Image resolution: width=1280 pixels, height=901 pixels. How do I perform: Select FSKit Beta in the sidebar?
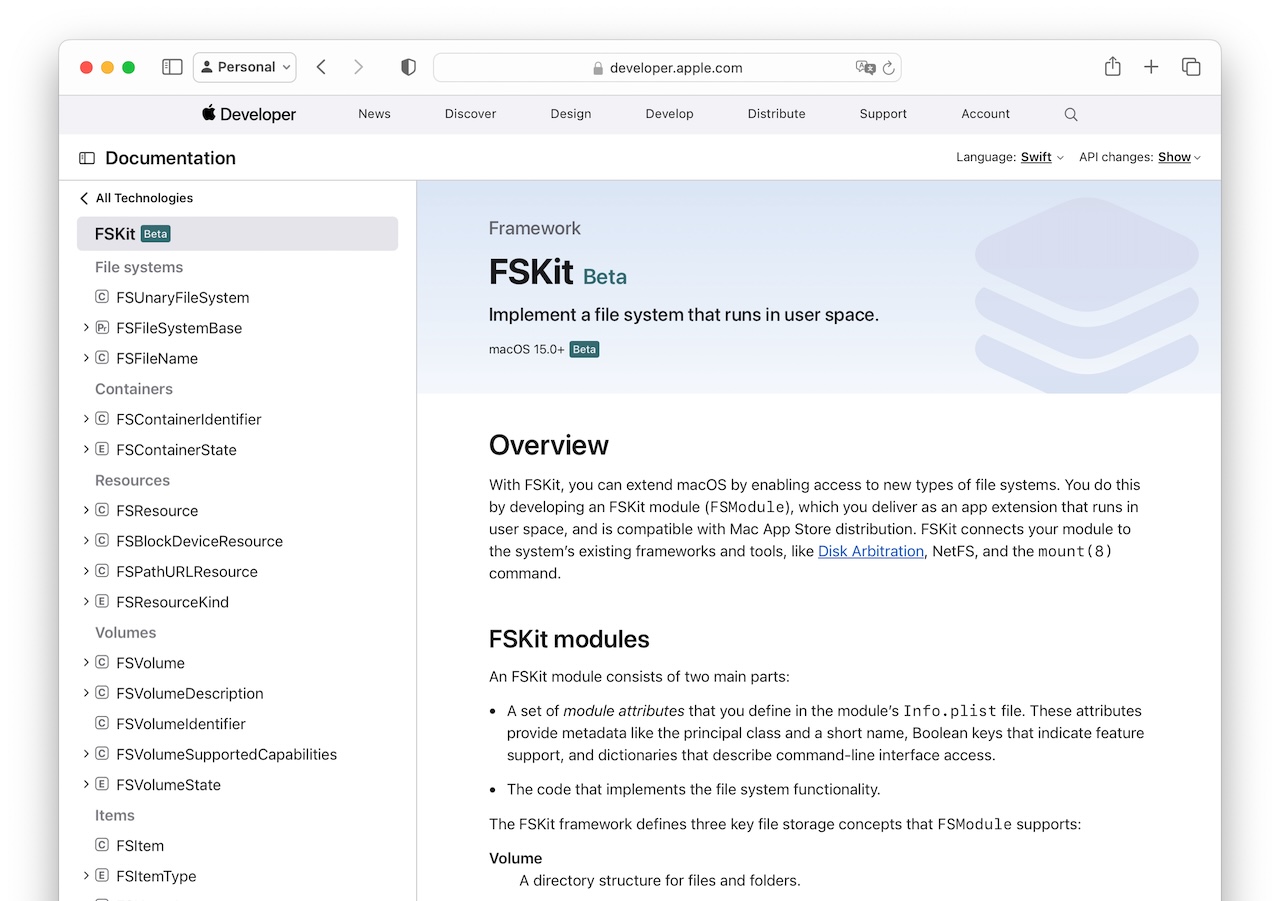click(x=237, y=234)
